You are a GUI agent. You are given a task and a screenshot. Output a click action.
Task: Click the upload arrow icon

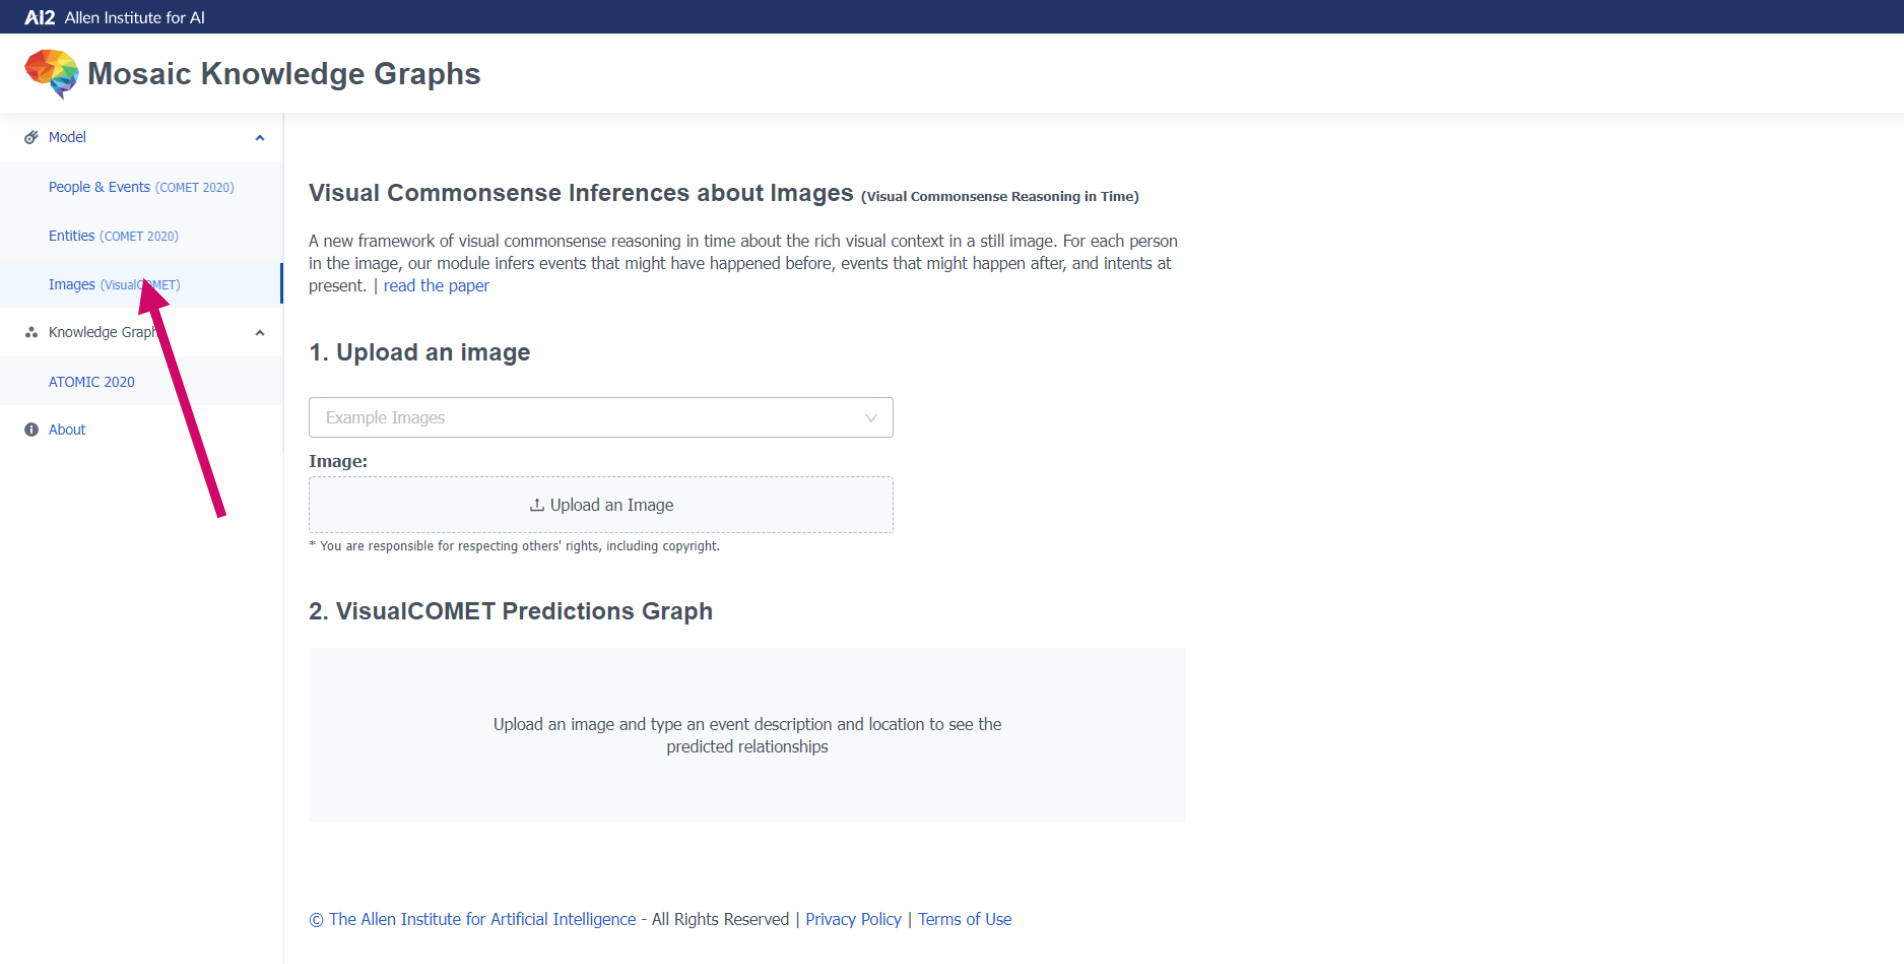537,505
